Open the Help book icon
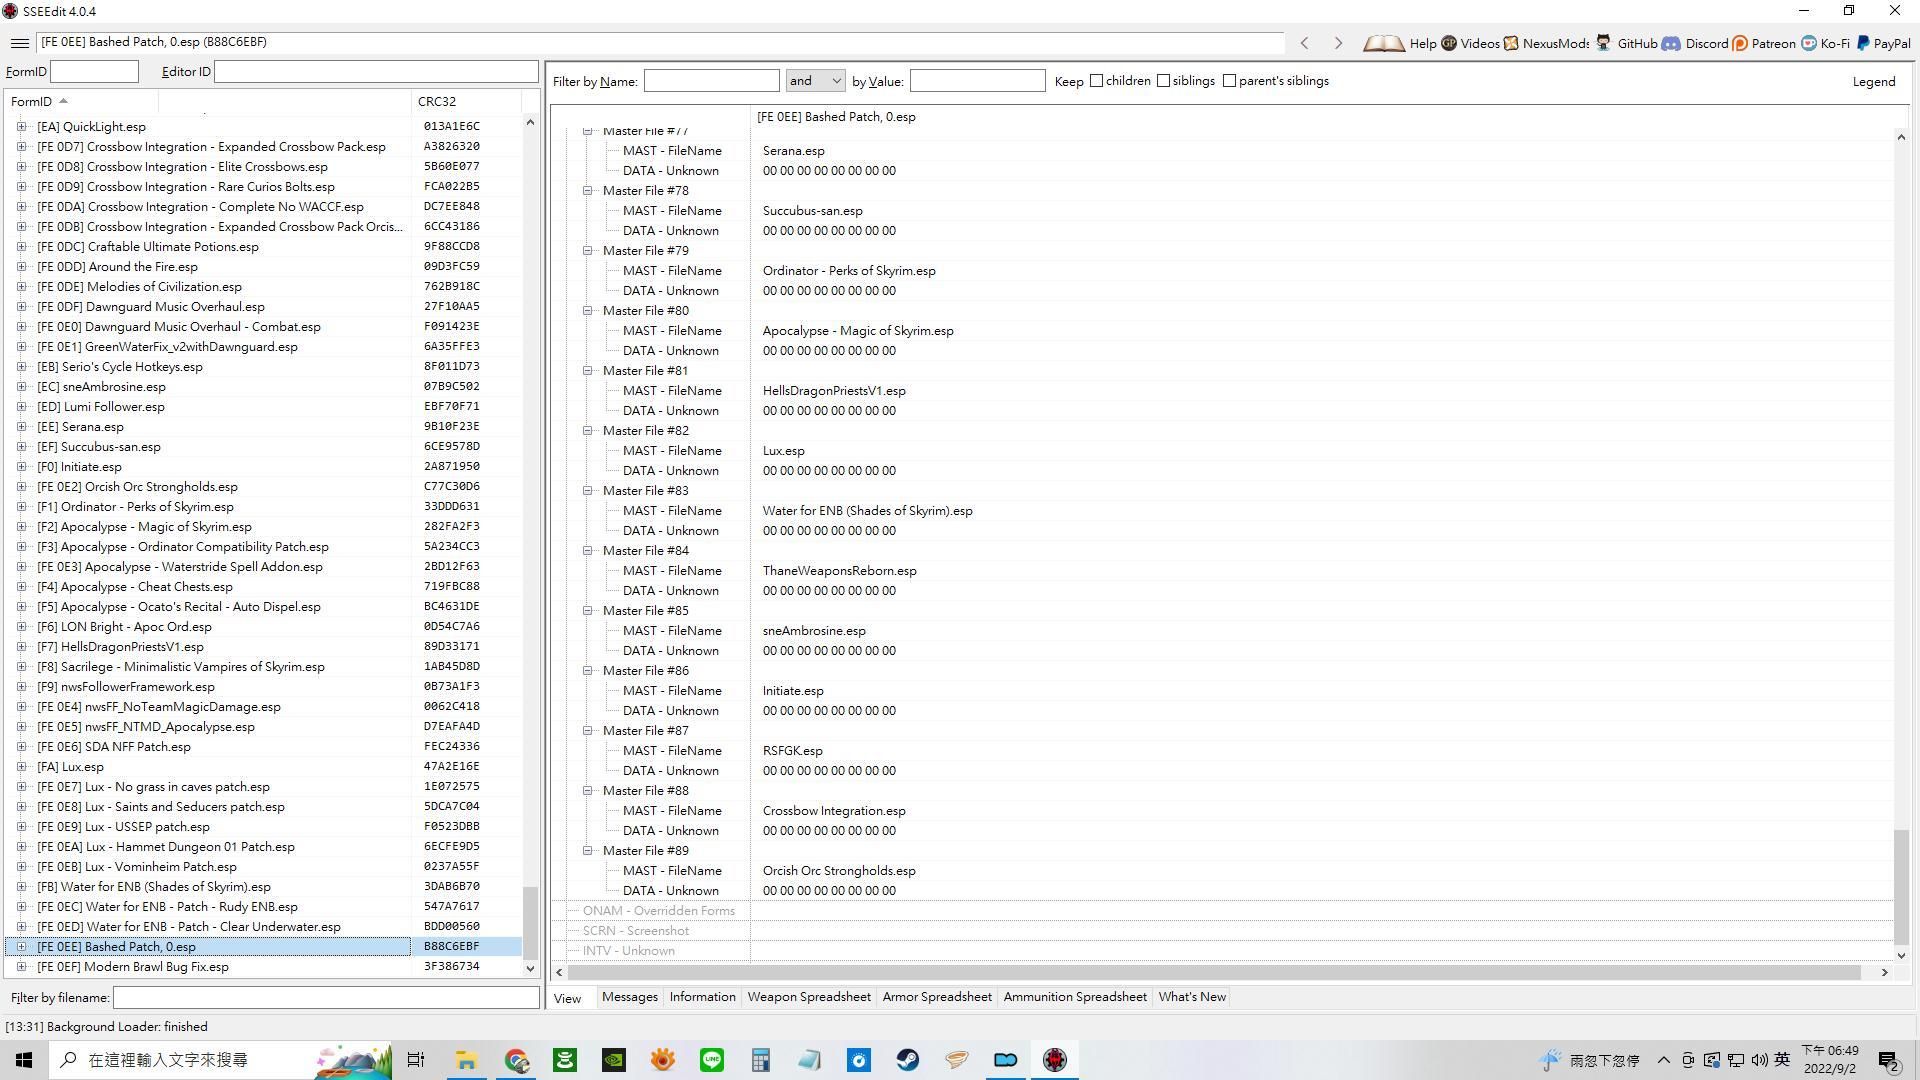Image resolution: width=1920 pixels, height=1080 pixels. click(1384, 43)
